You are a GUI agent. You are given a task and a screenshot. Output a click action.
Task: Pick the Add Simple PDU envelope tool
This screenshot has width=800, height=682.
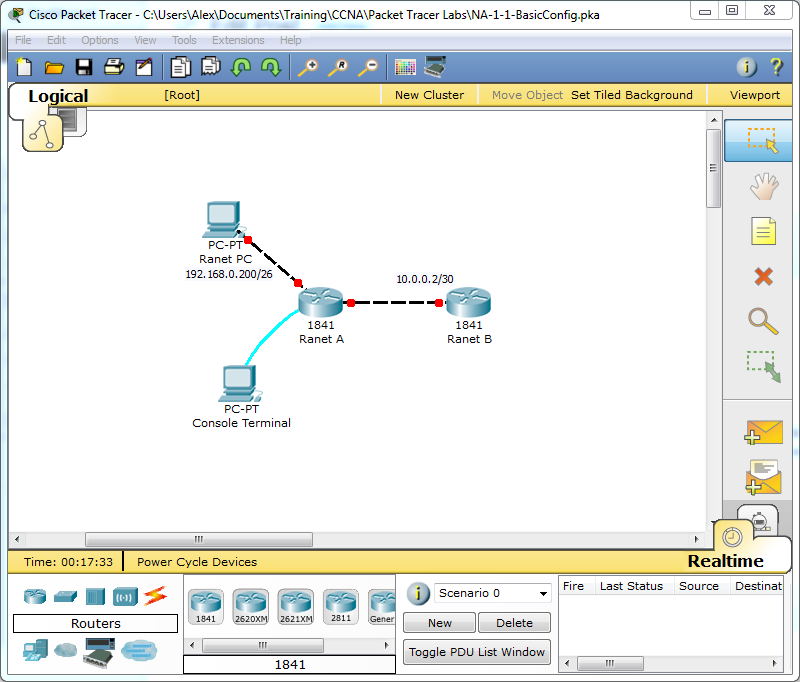(763, 431)
